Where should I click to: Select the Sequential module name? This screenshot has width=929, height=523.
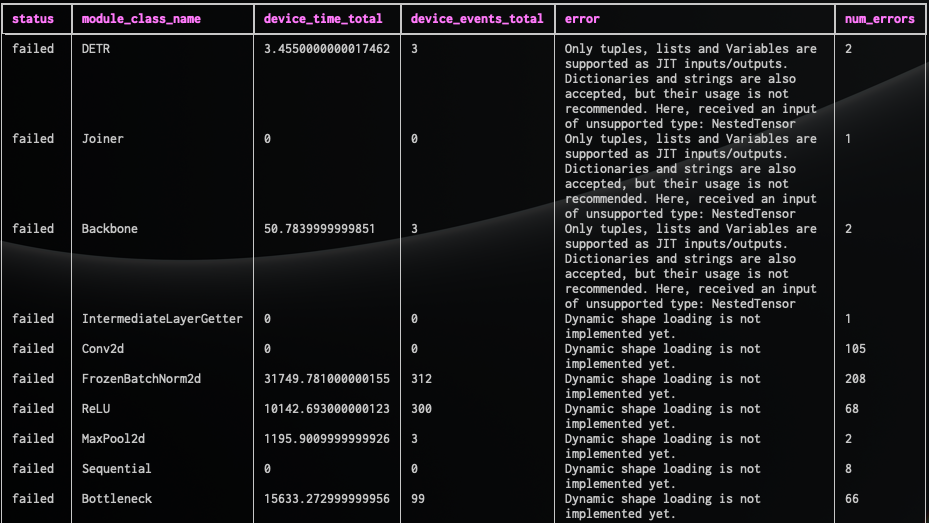click(117, 469)
